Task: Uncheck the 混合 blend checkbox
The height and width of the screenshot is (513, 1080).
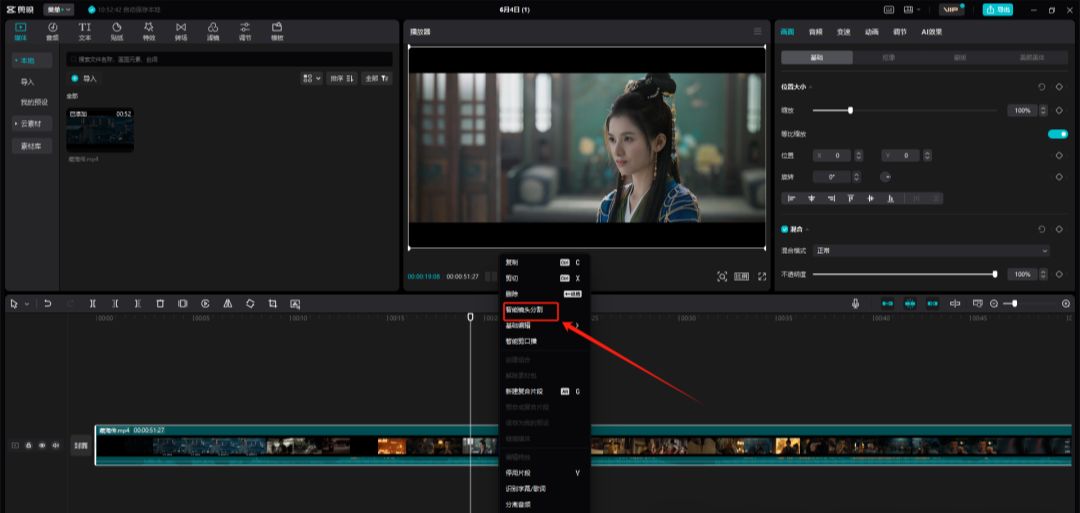Action: point(785,229)
